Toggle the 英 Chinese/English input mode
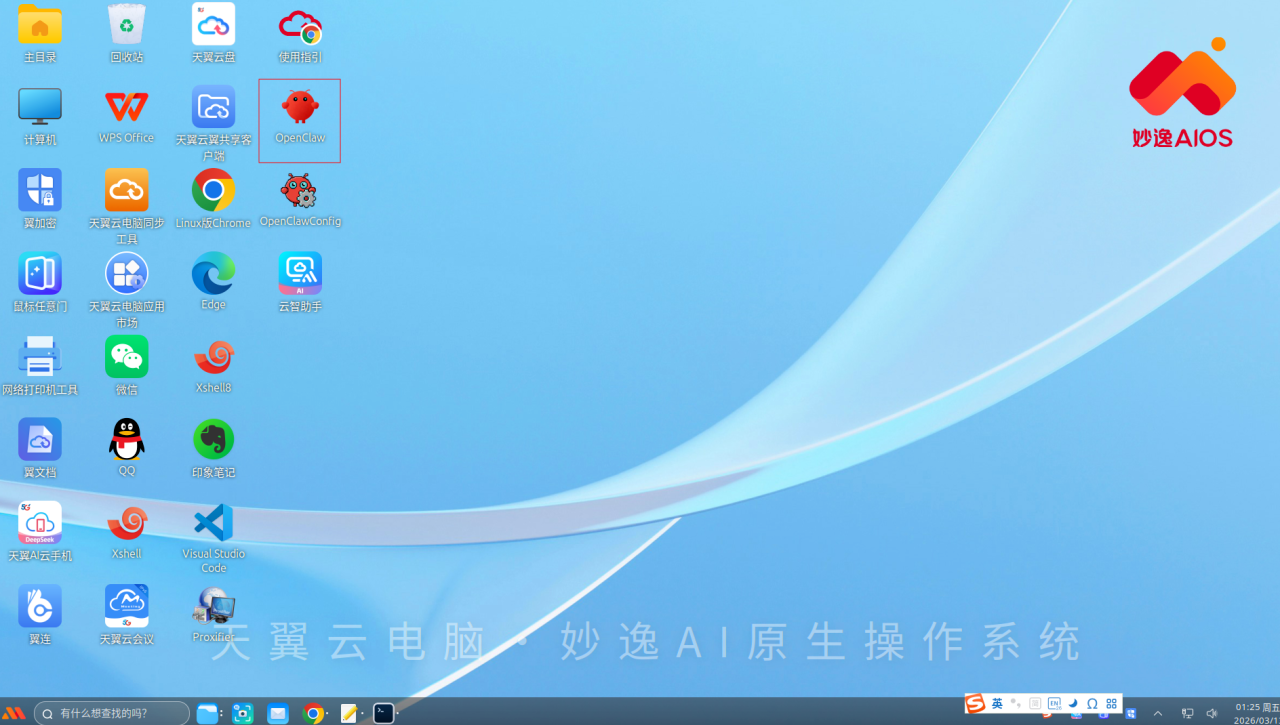Viewport: 1280px width, 725px height. coord(997,704)
